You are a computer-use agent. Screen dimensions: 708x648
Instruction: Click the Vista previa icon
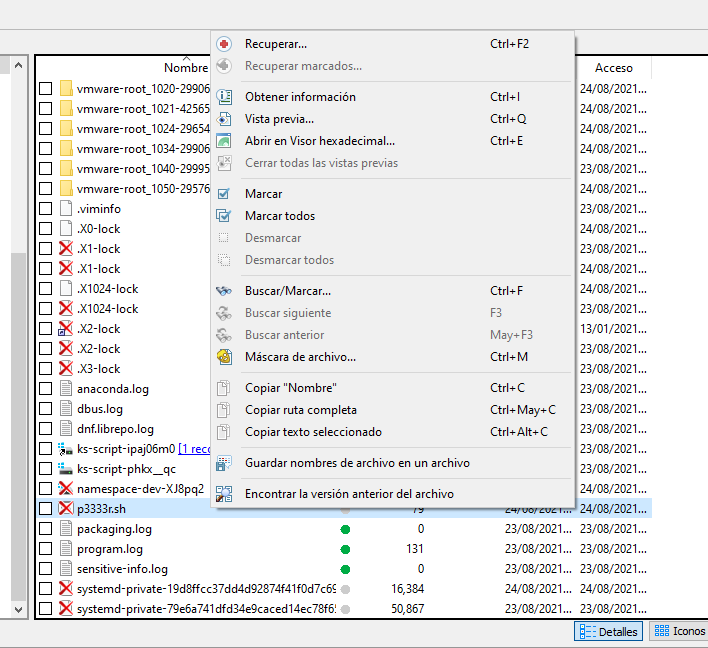[225, 119]
